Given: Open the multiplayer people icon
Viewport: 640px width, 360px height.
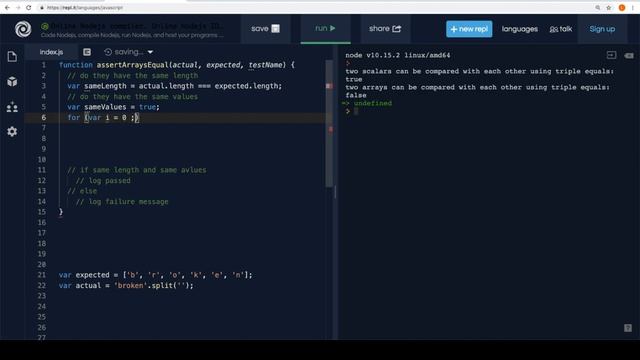Looking at the screenshot, I should (x=12, y=107).
